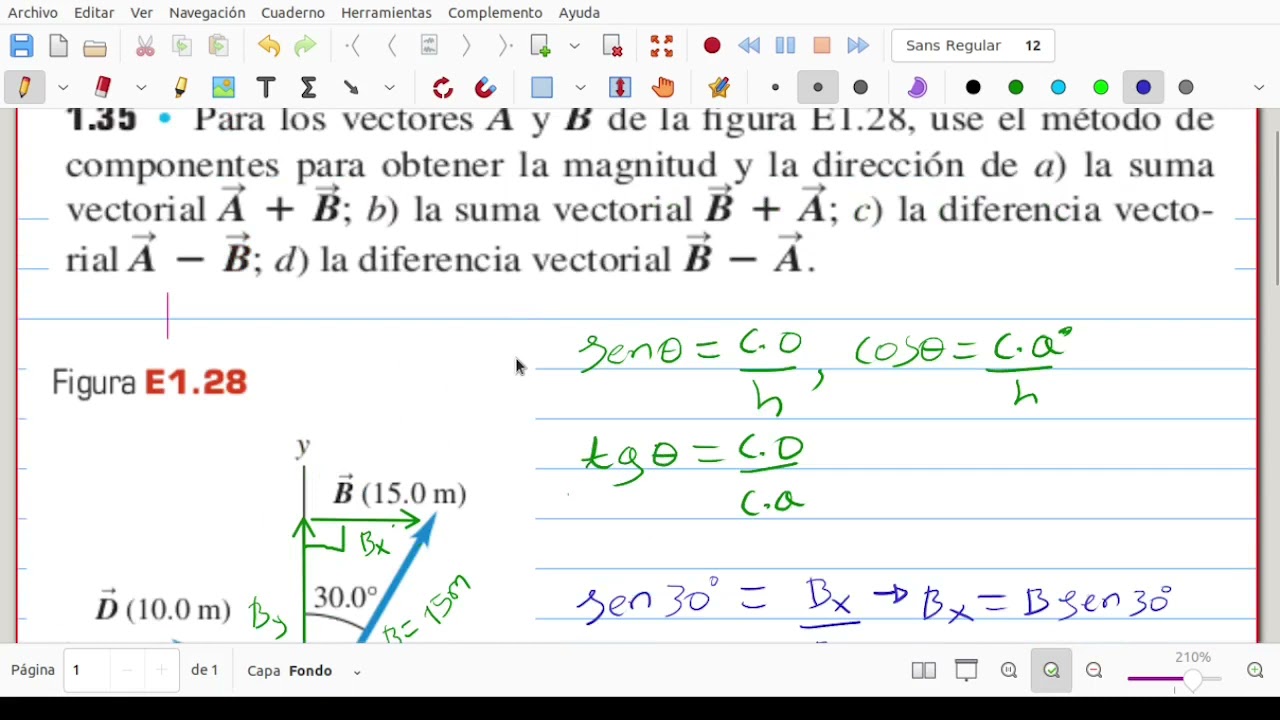The width and height of the screenshot is (1280, 720).
Task: Open the Sans Regular 12 font selector
Action: pyautogui.click(x=973, y=46)
